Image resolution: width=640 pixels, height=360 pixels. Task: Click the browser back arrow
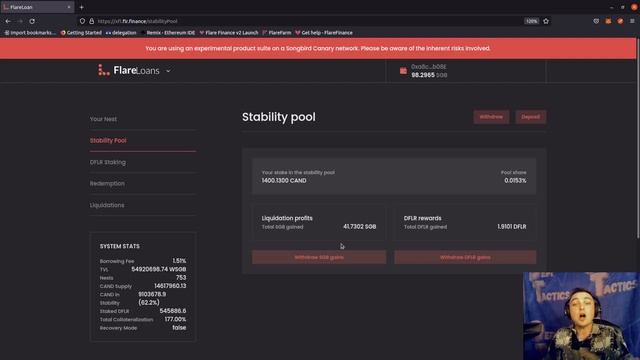point(8,21)
